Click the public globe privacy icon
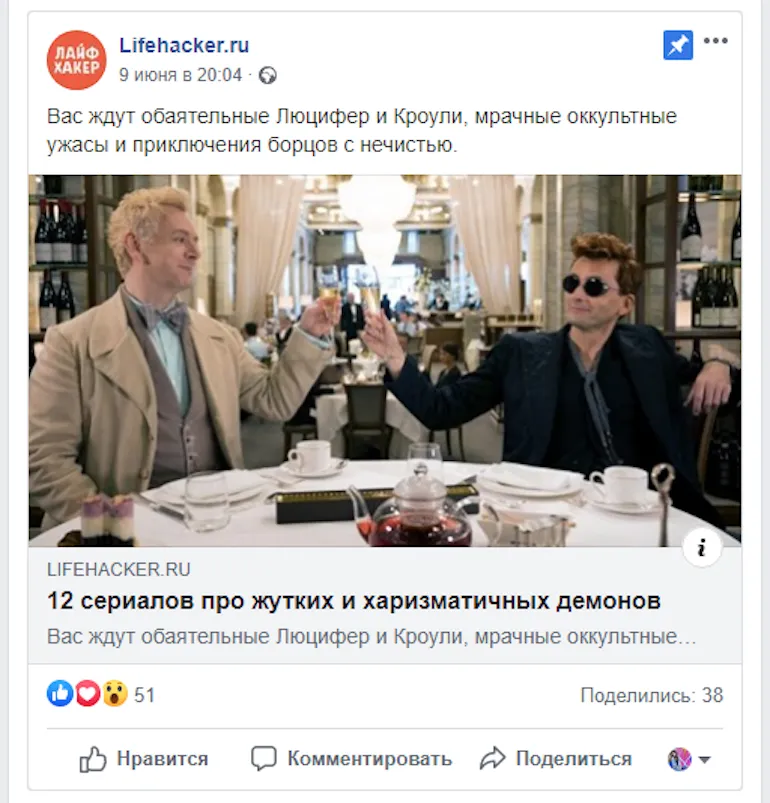 pyautogui.click(x=268, y=76)
